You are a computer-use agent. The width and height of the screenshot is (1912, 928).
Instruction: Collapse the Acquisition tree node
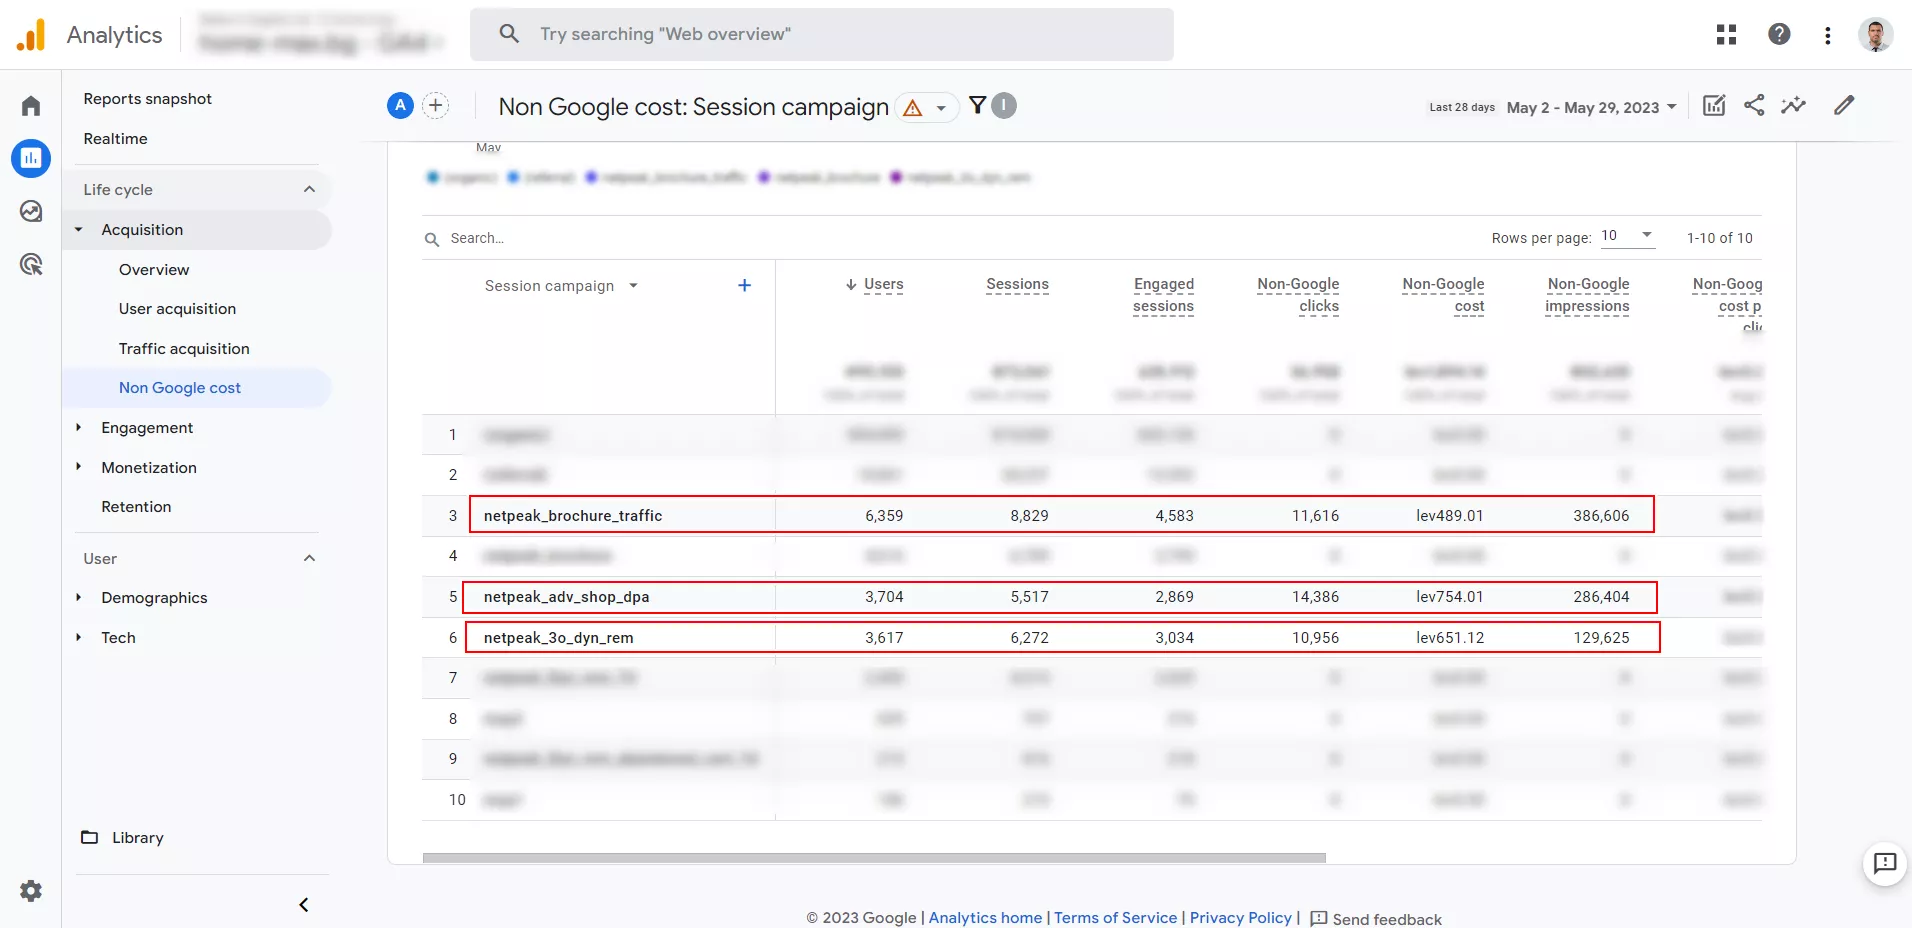coord(79,230)
